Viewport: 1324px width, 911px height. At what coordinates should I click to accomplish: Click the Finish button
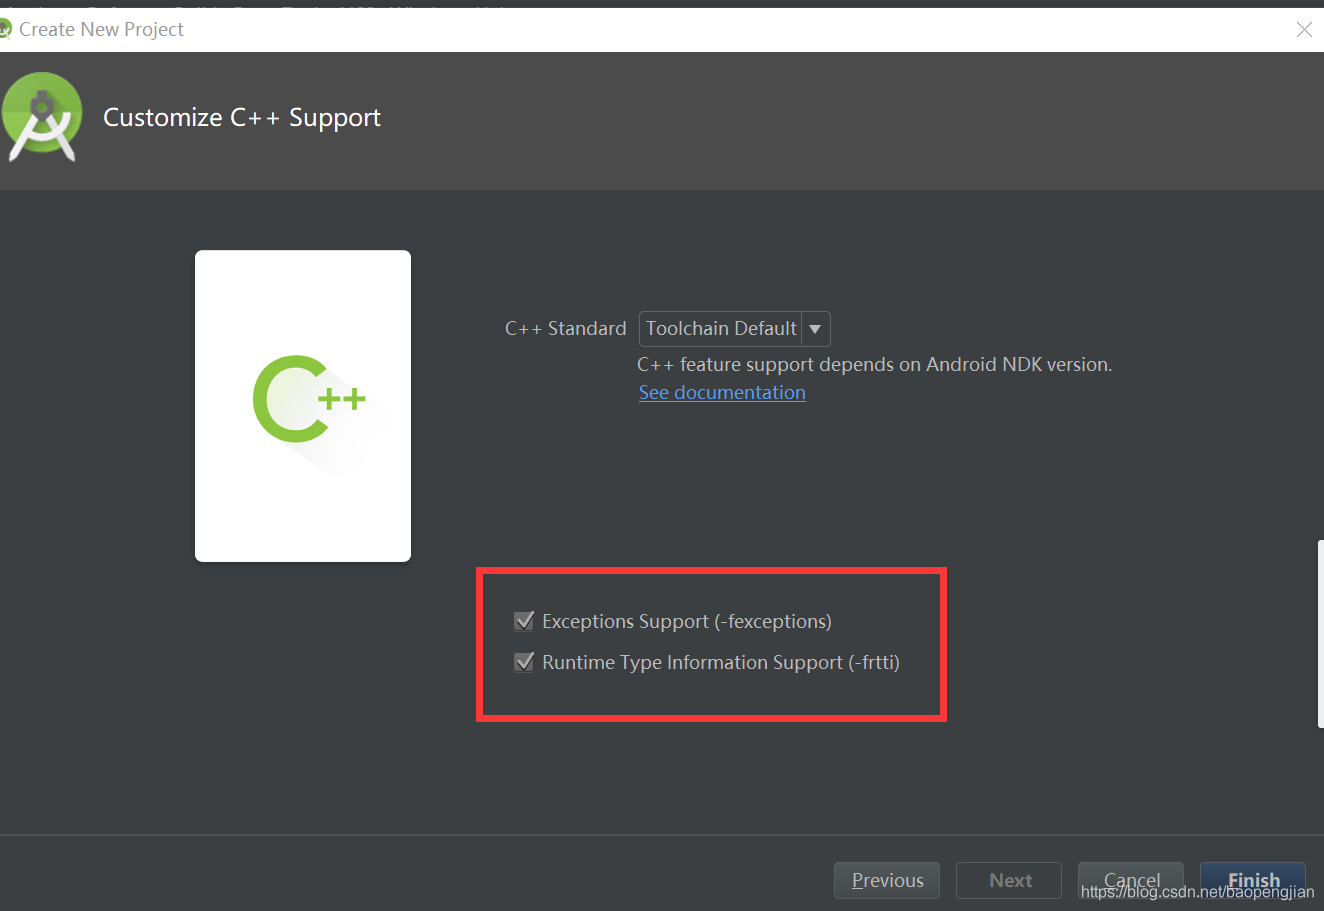[x=1253, y=880]
